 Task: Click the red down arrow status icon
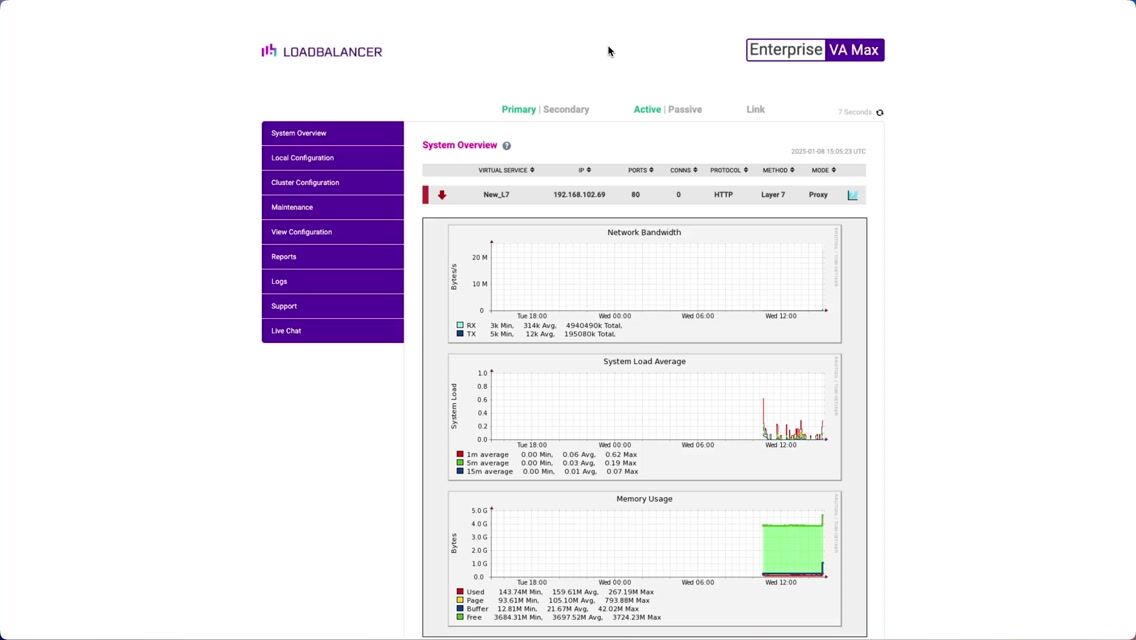pyautogui.click(x=442, y=195)
